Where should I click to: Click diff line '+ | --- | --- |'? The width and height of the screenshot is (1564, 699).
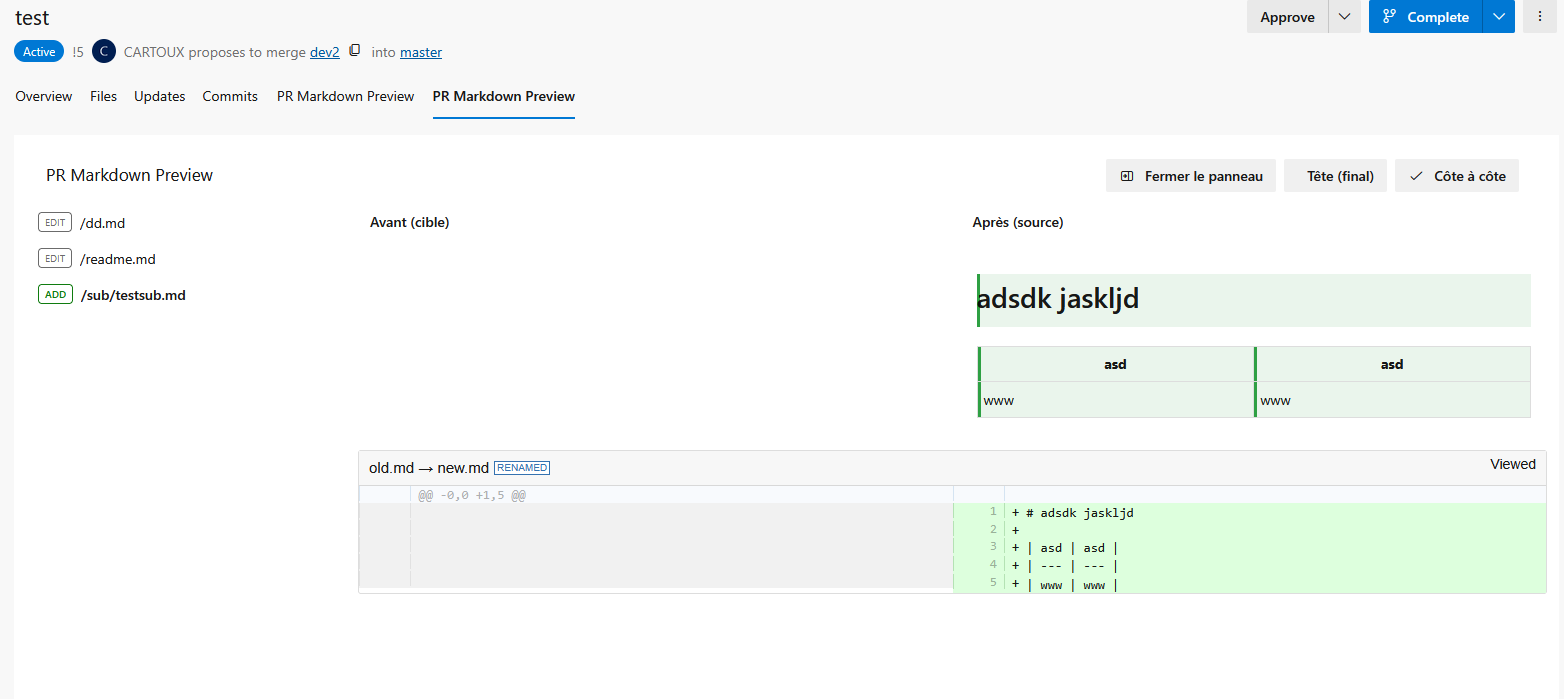[x=1065, y=566]
